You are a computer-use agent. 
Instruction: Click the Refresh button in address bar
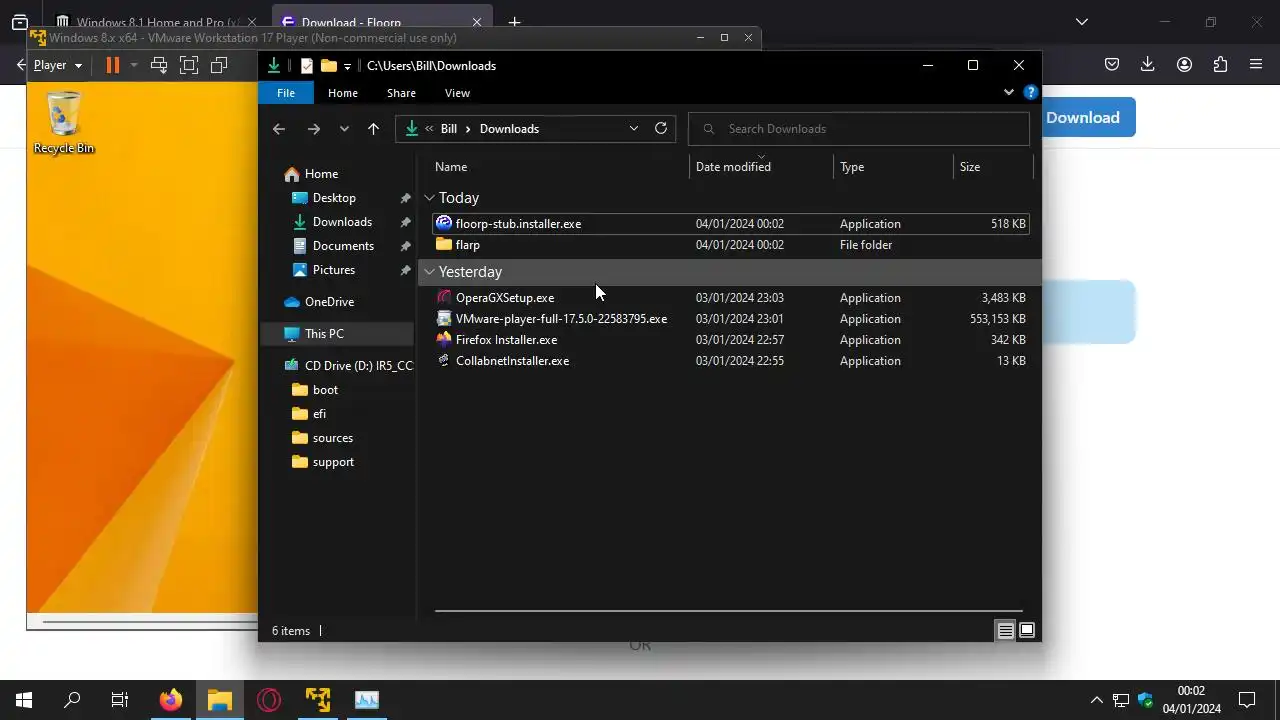pos(660,128)
